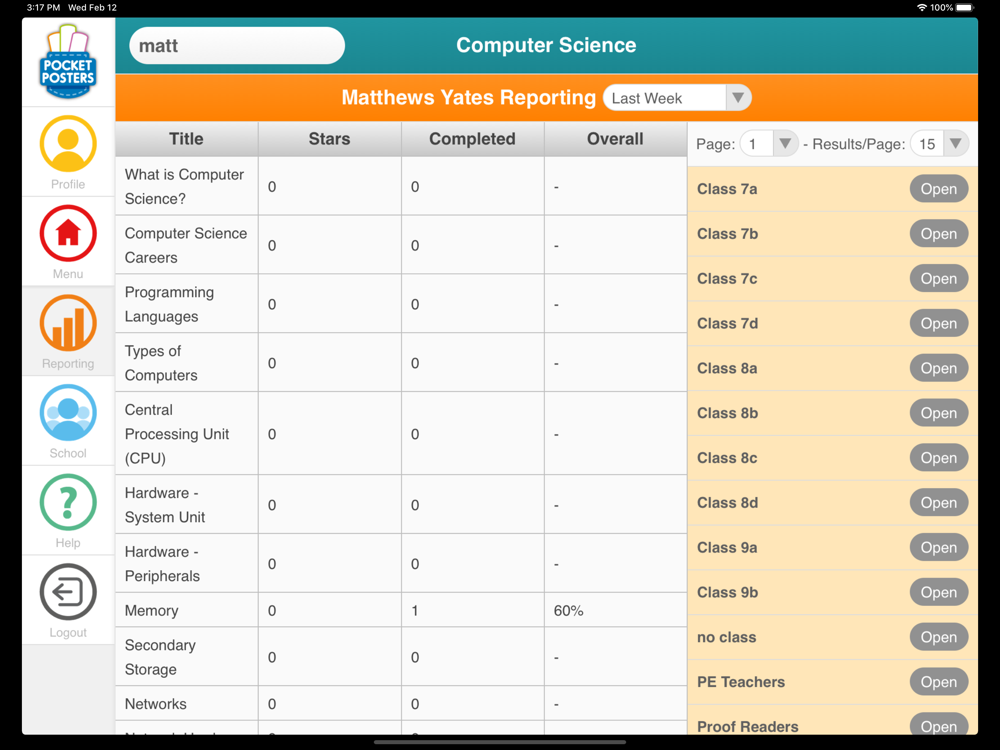Check the Wi-Fi status icon

tap(922, 8)
